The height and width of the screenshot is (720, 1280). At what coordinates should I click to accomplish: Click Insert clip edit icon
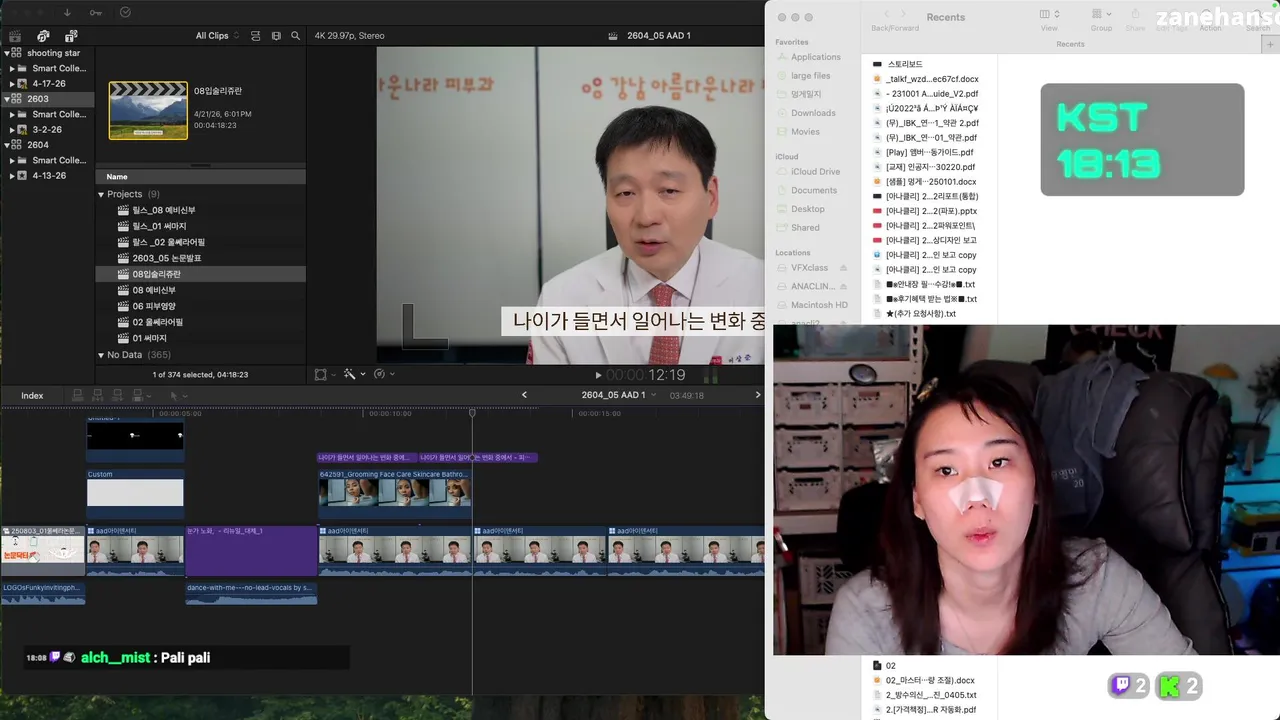pos(98,395)
